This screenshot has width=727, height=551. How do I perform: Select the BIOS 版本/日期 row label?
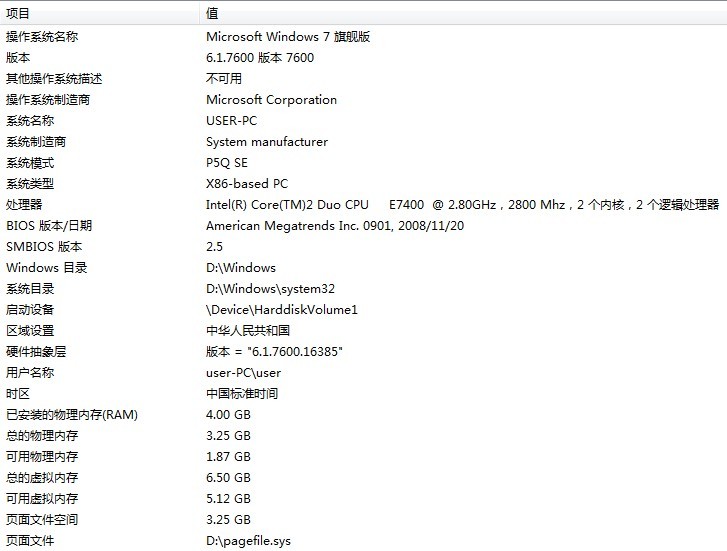(x=49, y=226)
